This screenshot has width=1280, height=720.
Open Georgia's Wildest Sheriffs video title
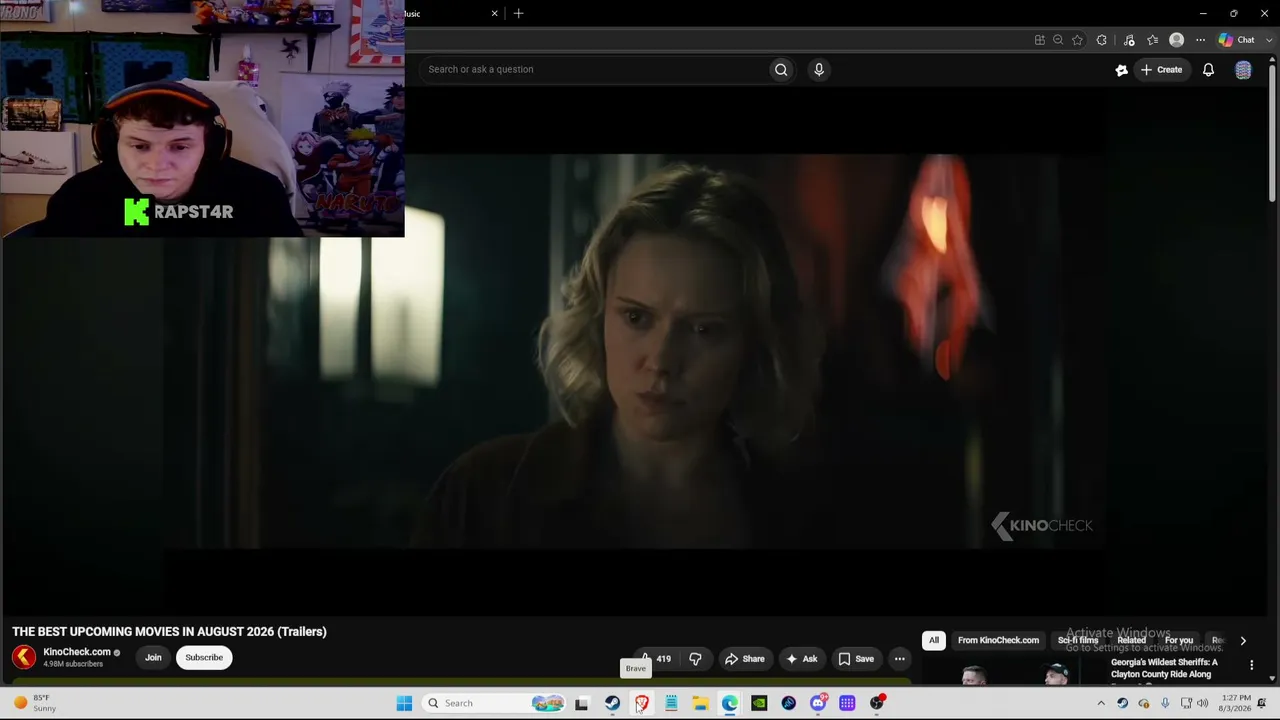pyautogui.click(x=1164, y=668)
